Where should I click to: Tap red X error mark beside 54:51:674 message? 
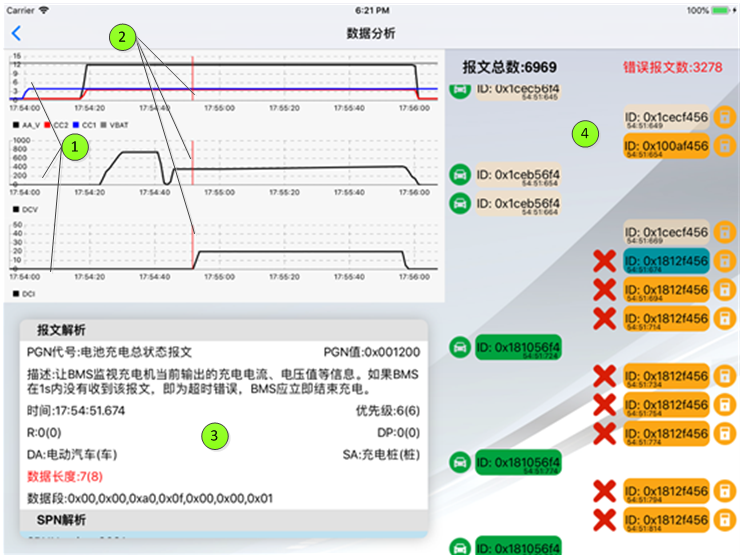click(604, 262)
